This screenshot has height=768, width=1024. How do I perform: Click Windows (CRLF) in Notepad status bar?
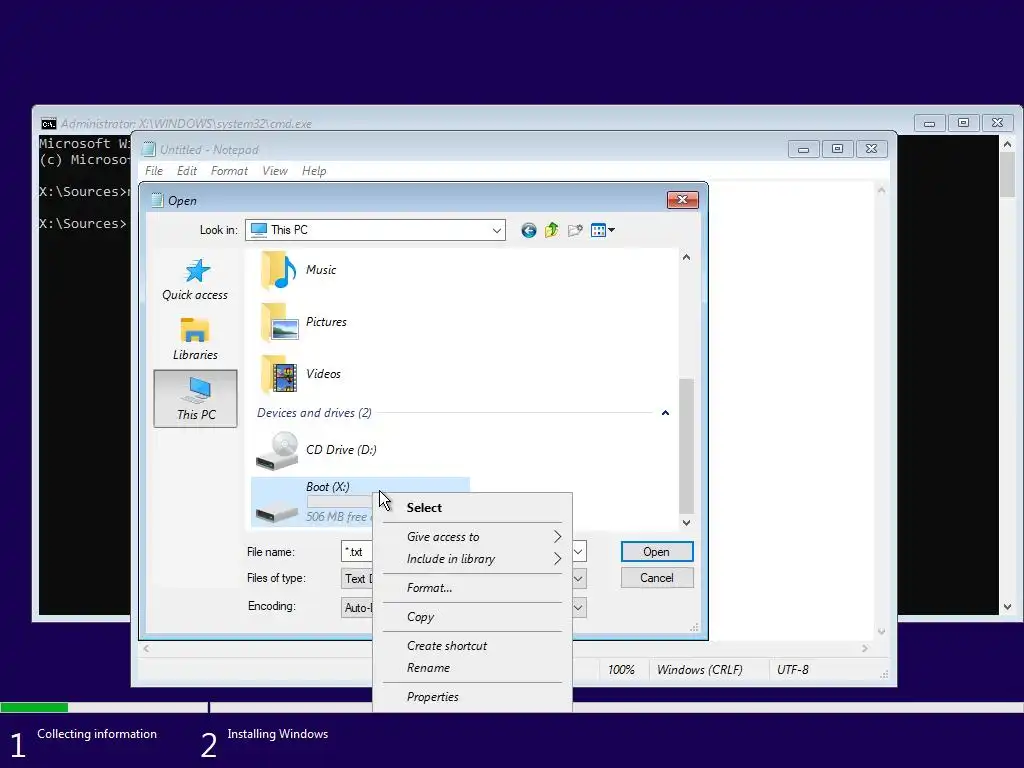pyautogui.click(x=699, y=670)
